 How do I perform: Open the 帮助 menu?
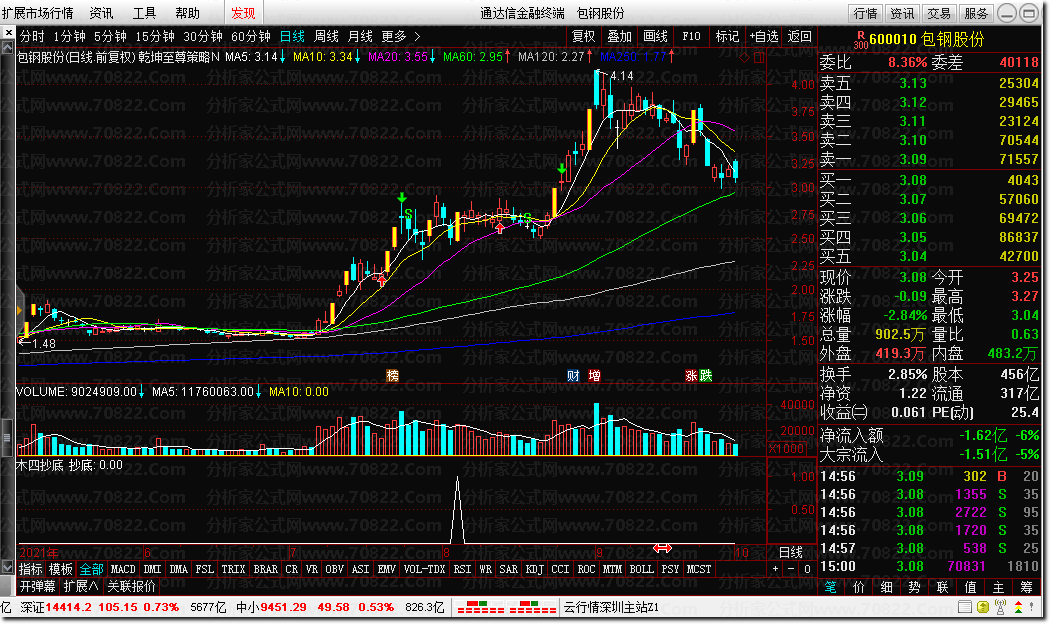click(187, 13)
